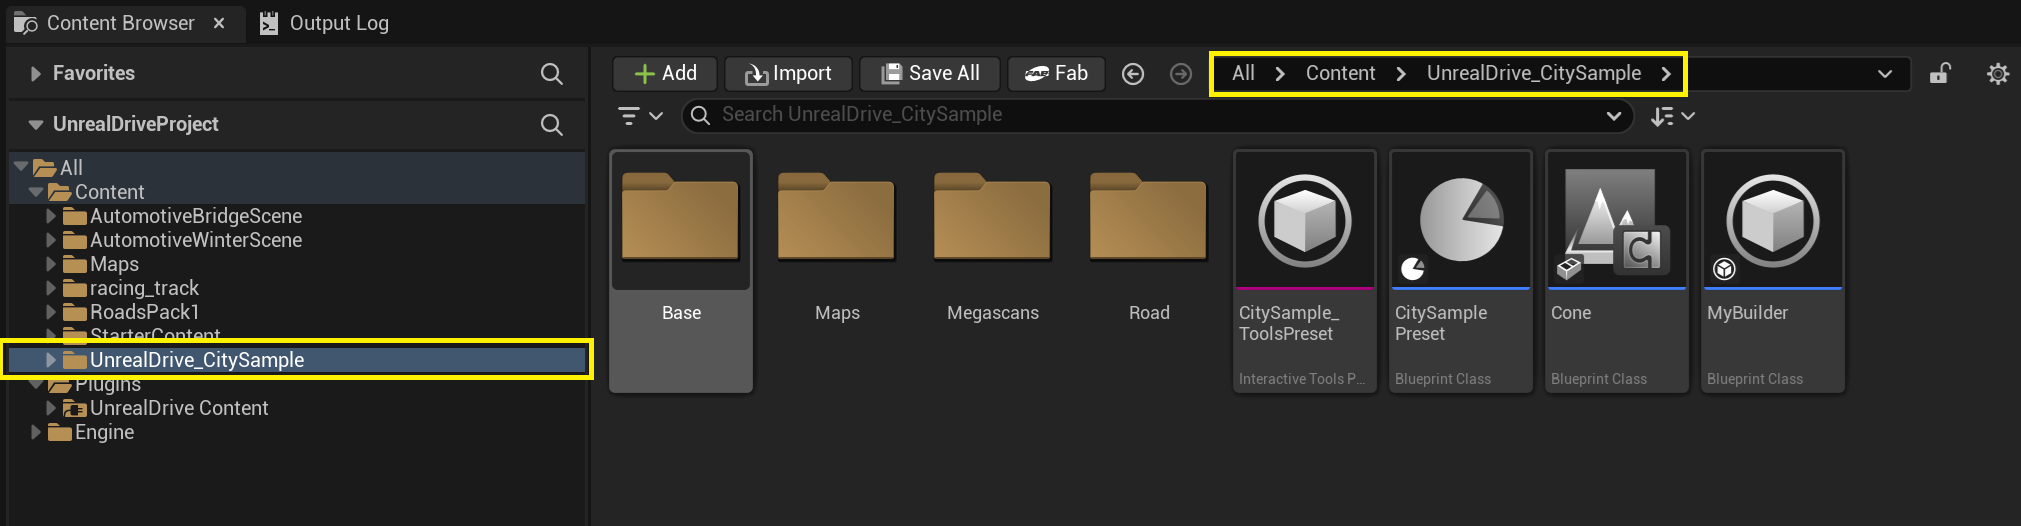
Task: Open Content Browser settings gear
Action: coord(1998,74)
